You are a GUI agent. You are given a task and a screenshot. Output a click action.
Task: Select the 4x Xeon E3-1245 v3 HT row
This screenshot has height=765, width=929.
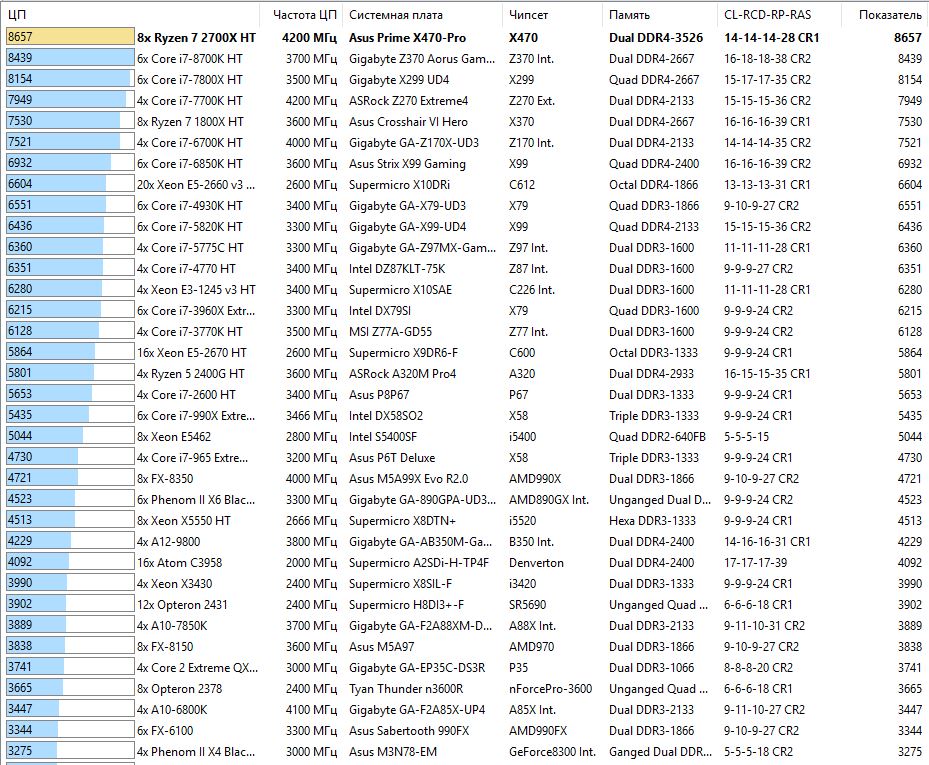click(464, 290)
